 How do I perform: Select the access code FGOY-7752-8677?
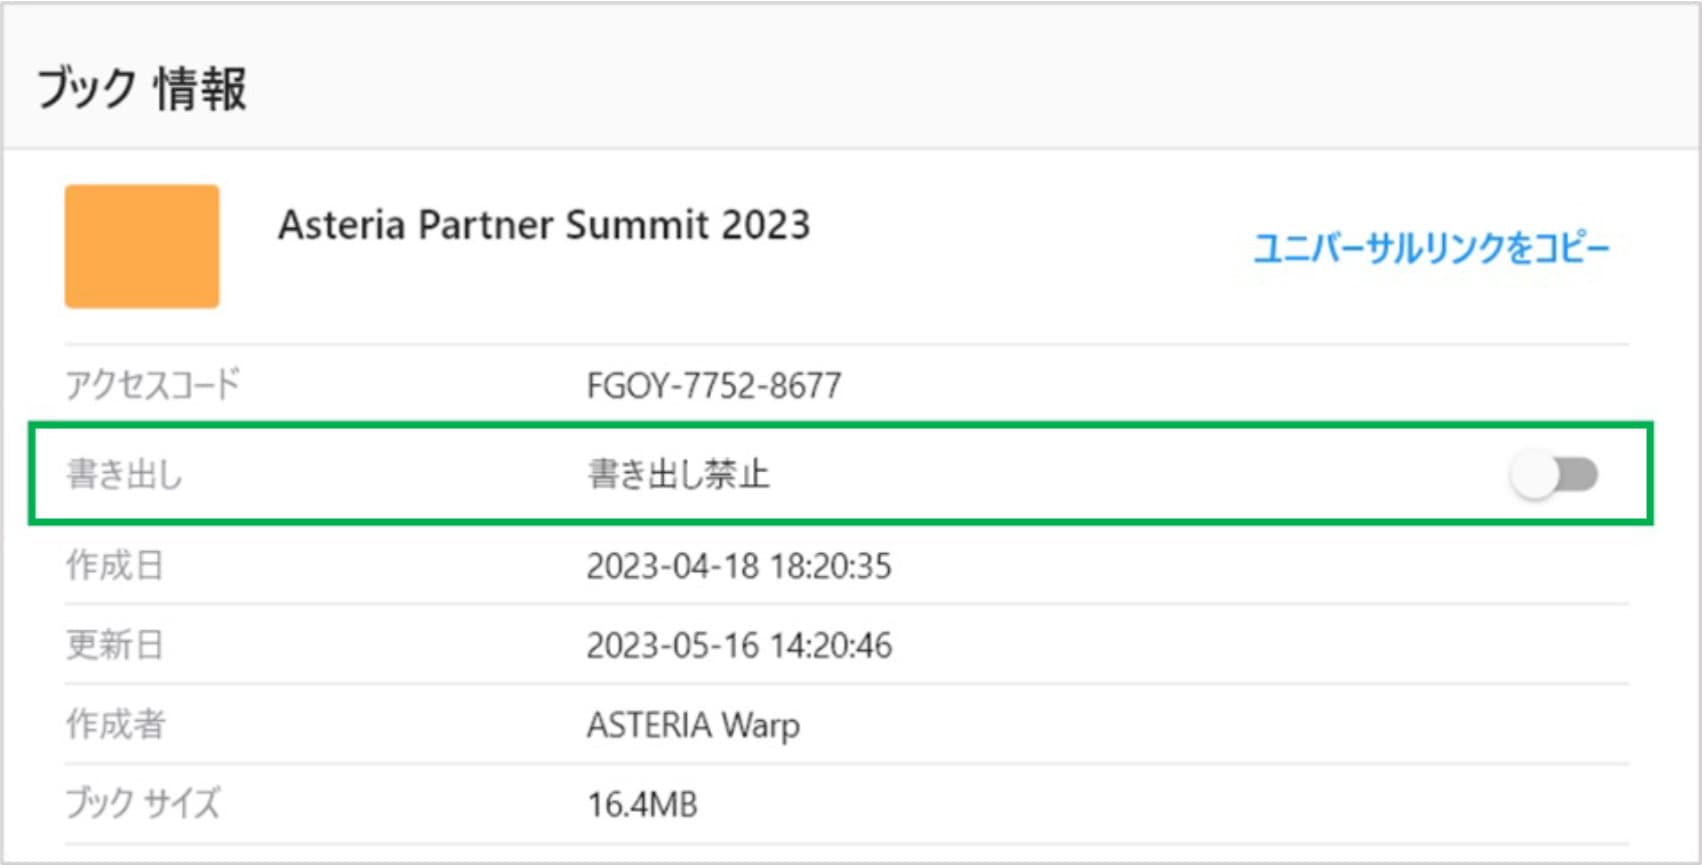[713, 385]
